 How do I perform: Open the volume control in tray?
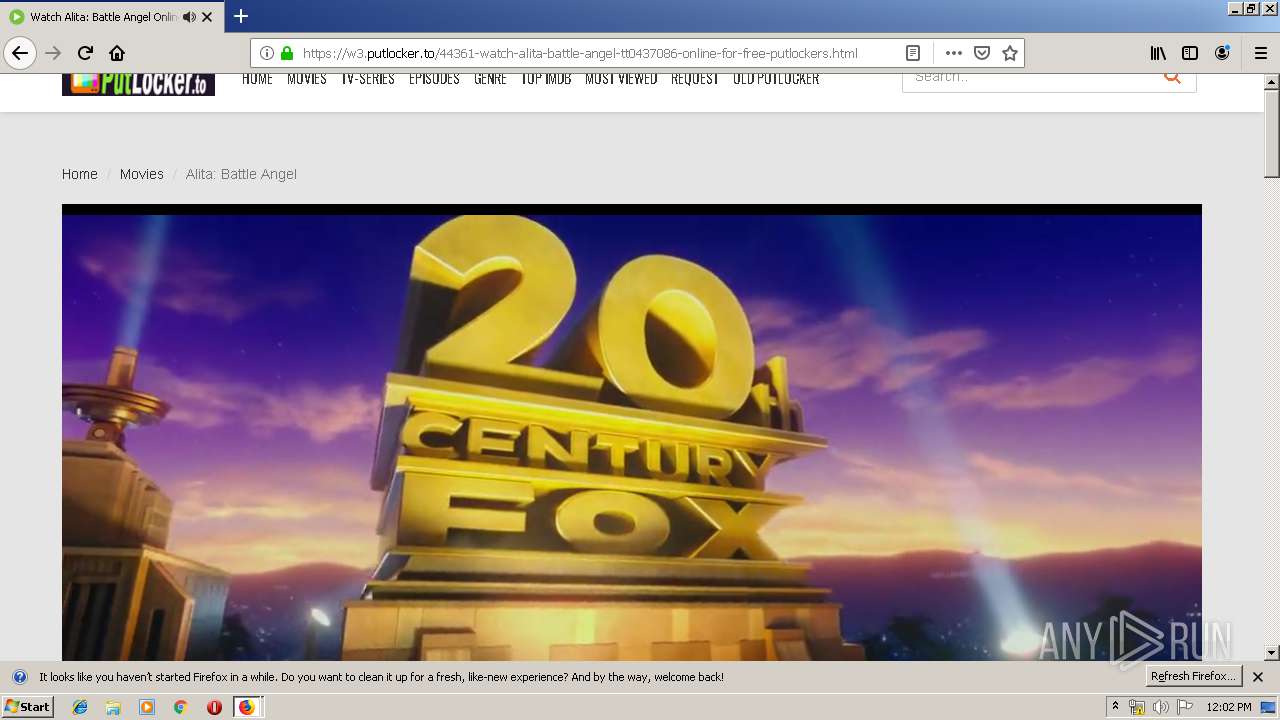pos(1160,707)
